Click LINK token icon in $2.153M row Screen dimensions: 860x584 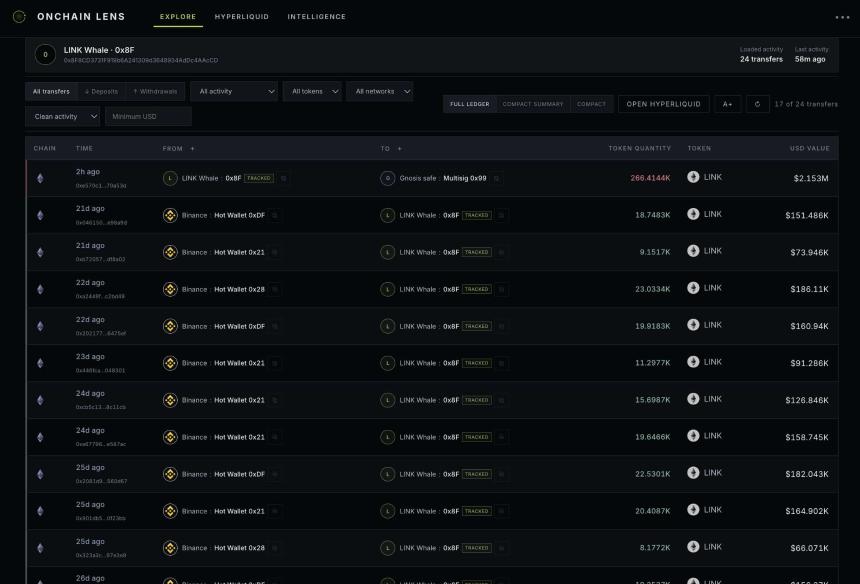[x=693, y=177]
